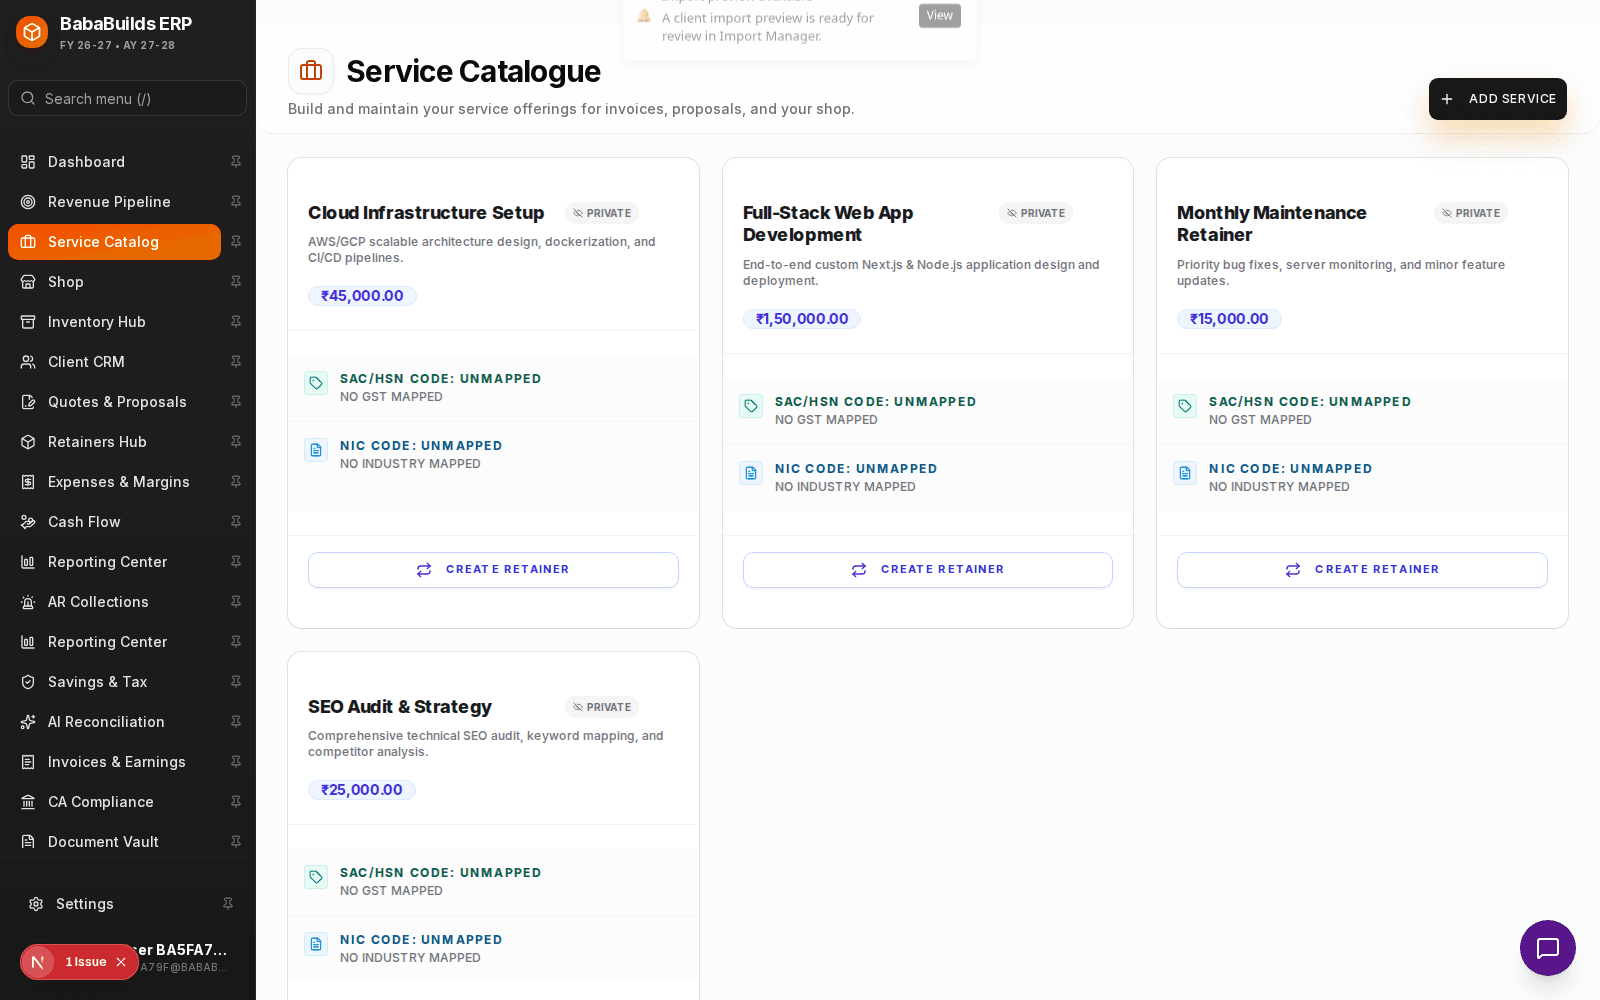Click the Invoices & Earnings icon
Viewport: 1600px width, 1000px height.
pyautogui.click(x=28, y=762)
